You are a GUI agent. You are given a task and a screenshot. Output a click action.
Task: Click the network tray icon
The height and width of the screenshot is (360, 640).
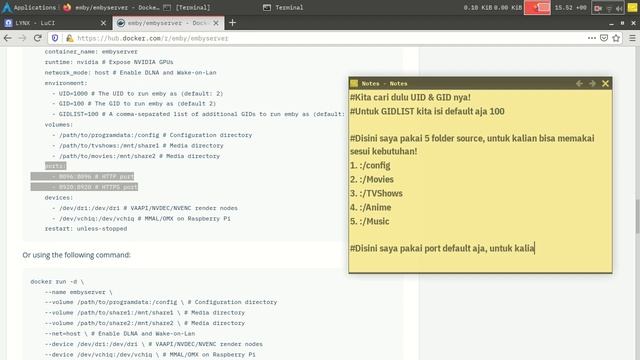click(x=609, y=8)
